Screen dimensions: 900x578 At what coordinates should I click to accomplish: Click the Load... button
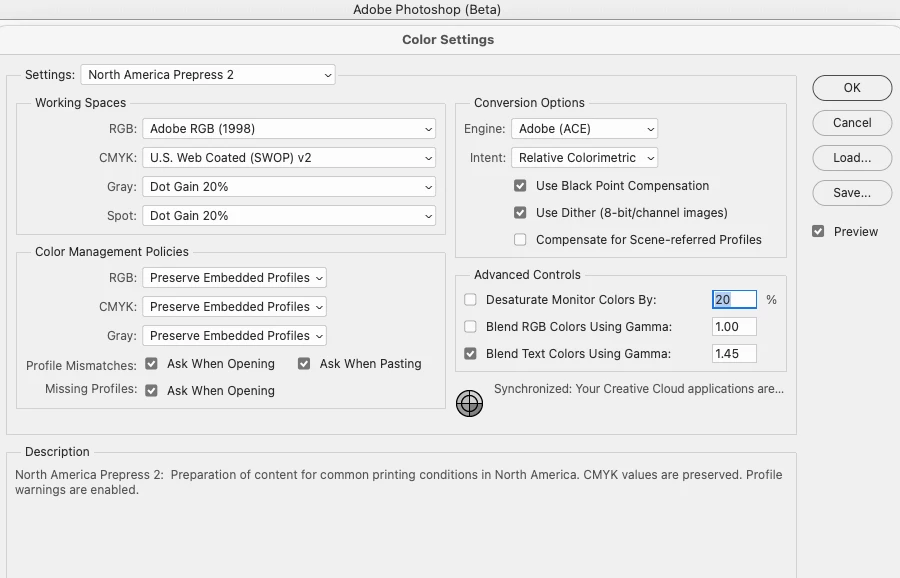[x=852, y=158]
